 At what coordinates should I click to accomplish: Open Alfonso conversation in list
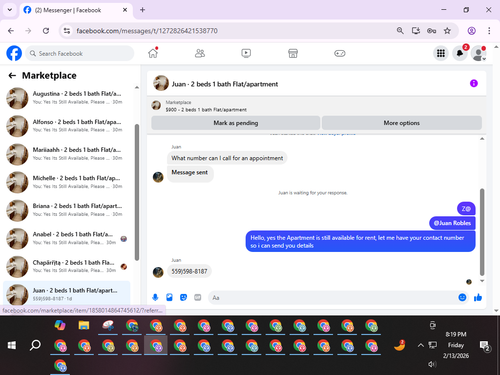point(67,126)
